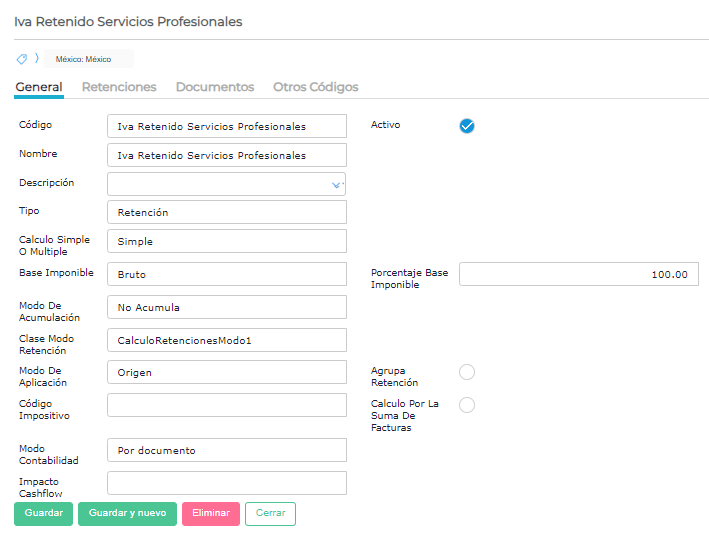Go to the Otros Códigos tab
Viewport: 709px width, 537px height.
316,87
